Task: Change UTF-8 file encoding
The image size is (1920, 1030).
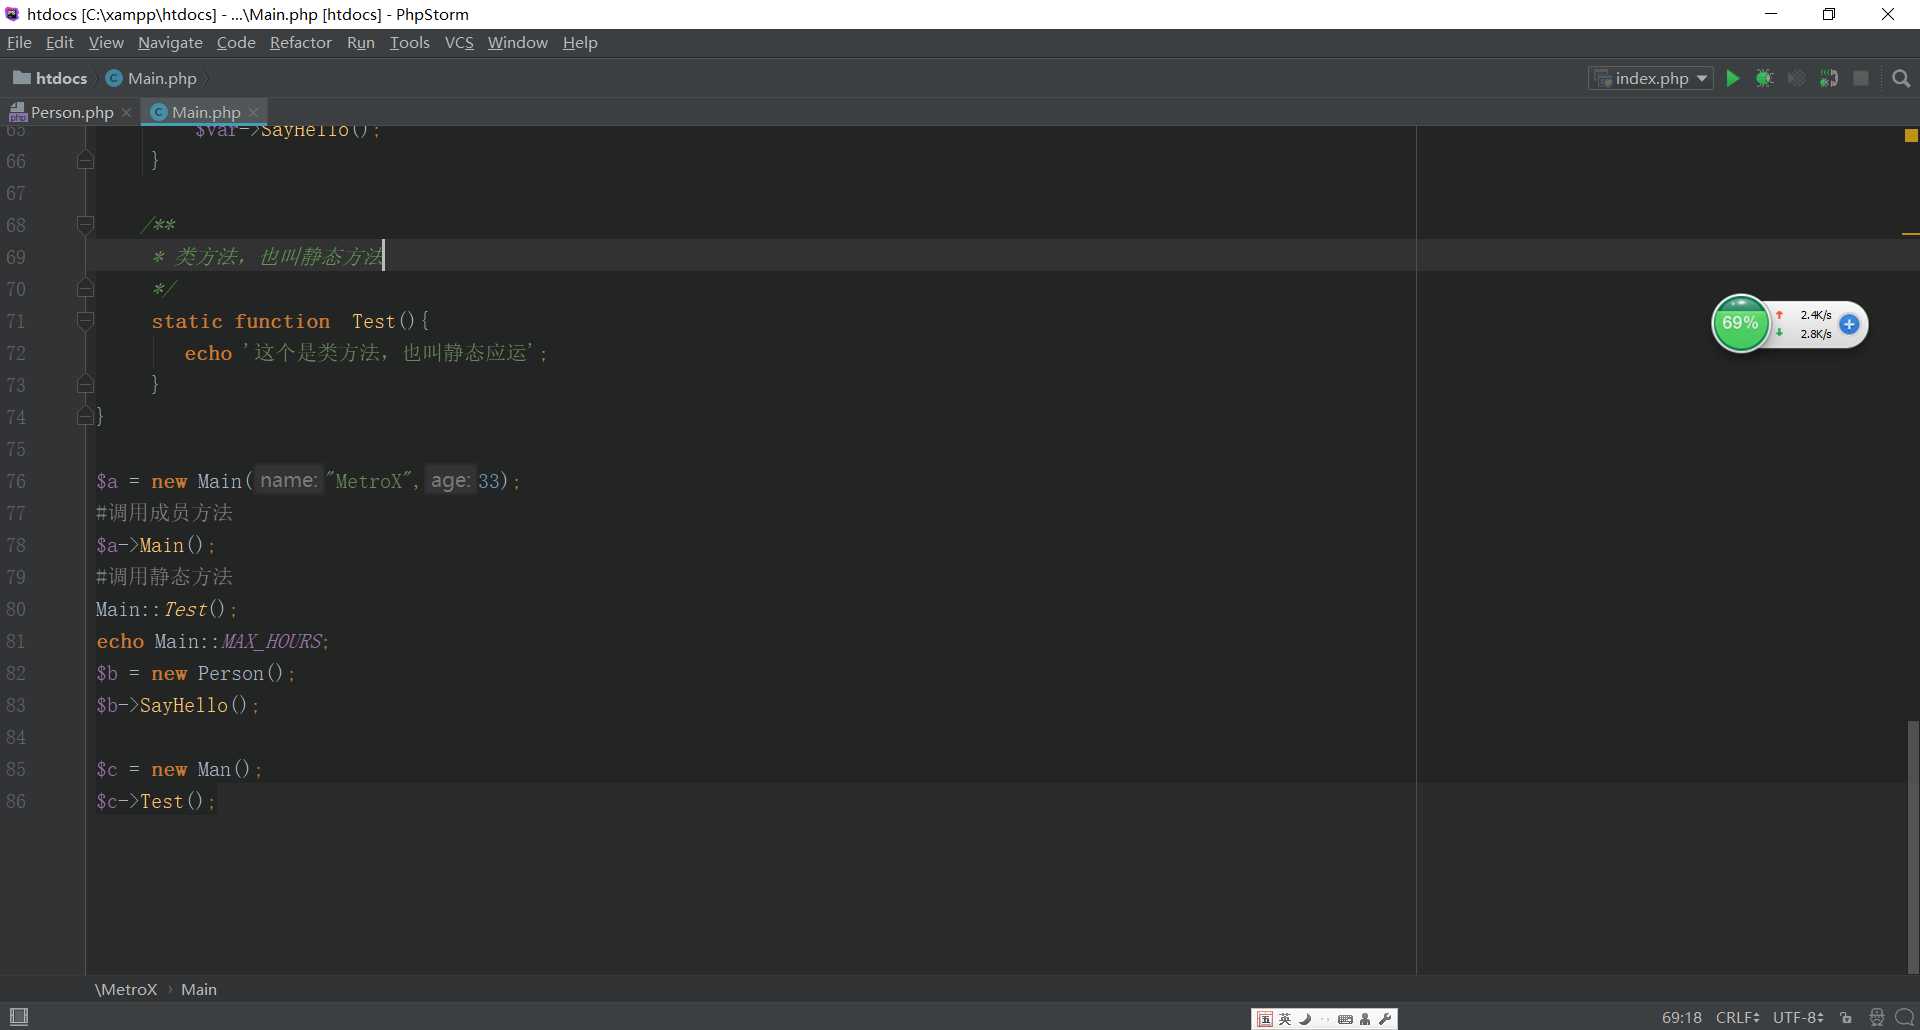Action: pyautogui.click(x=1798, y=1017)
